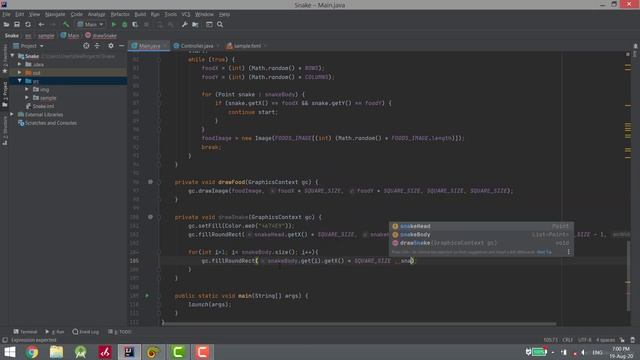
Task: Click the completion popup options dots
Action: click(x=569, y=252)
